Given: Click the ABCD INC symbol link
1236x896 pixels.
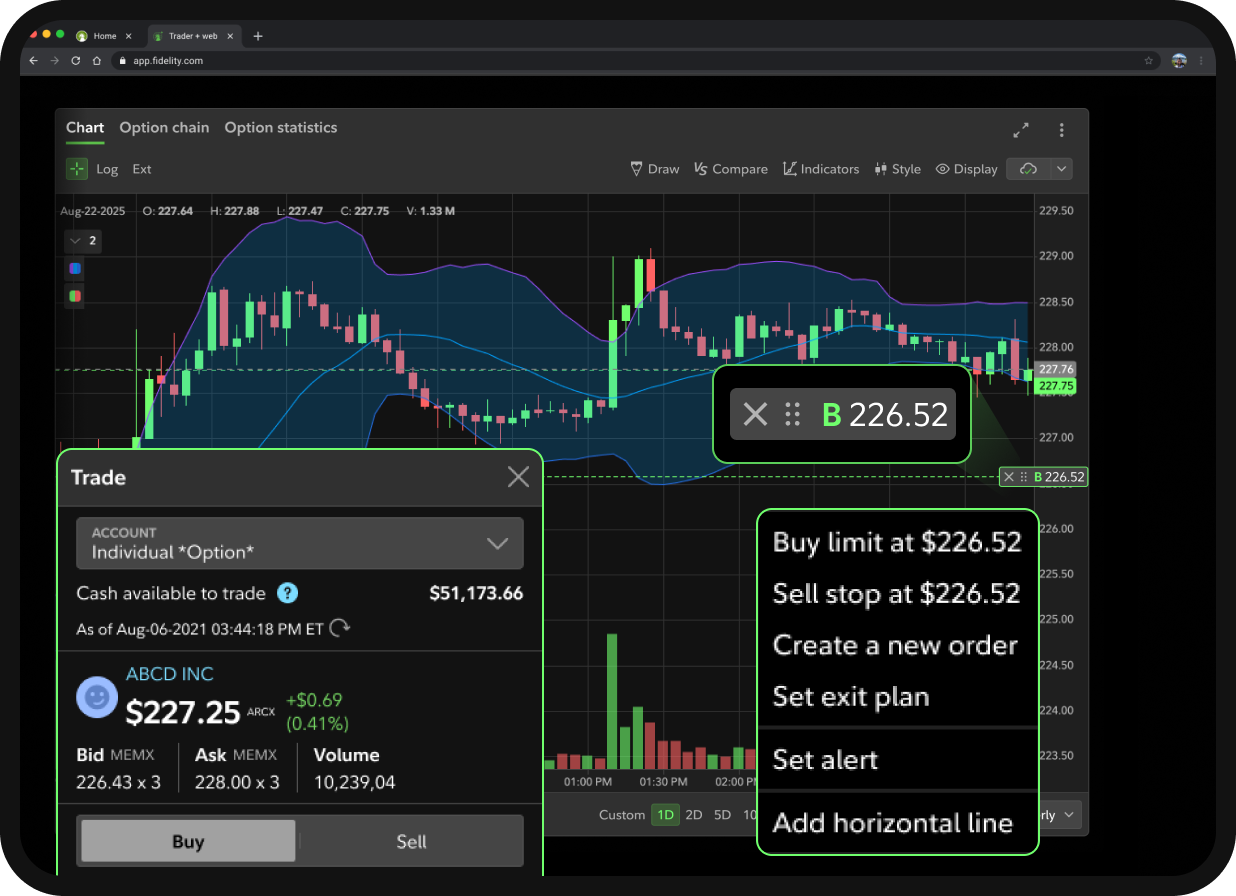Looking at the screenshot, I should pyautogui.click(x=170, y=674).
